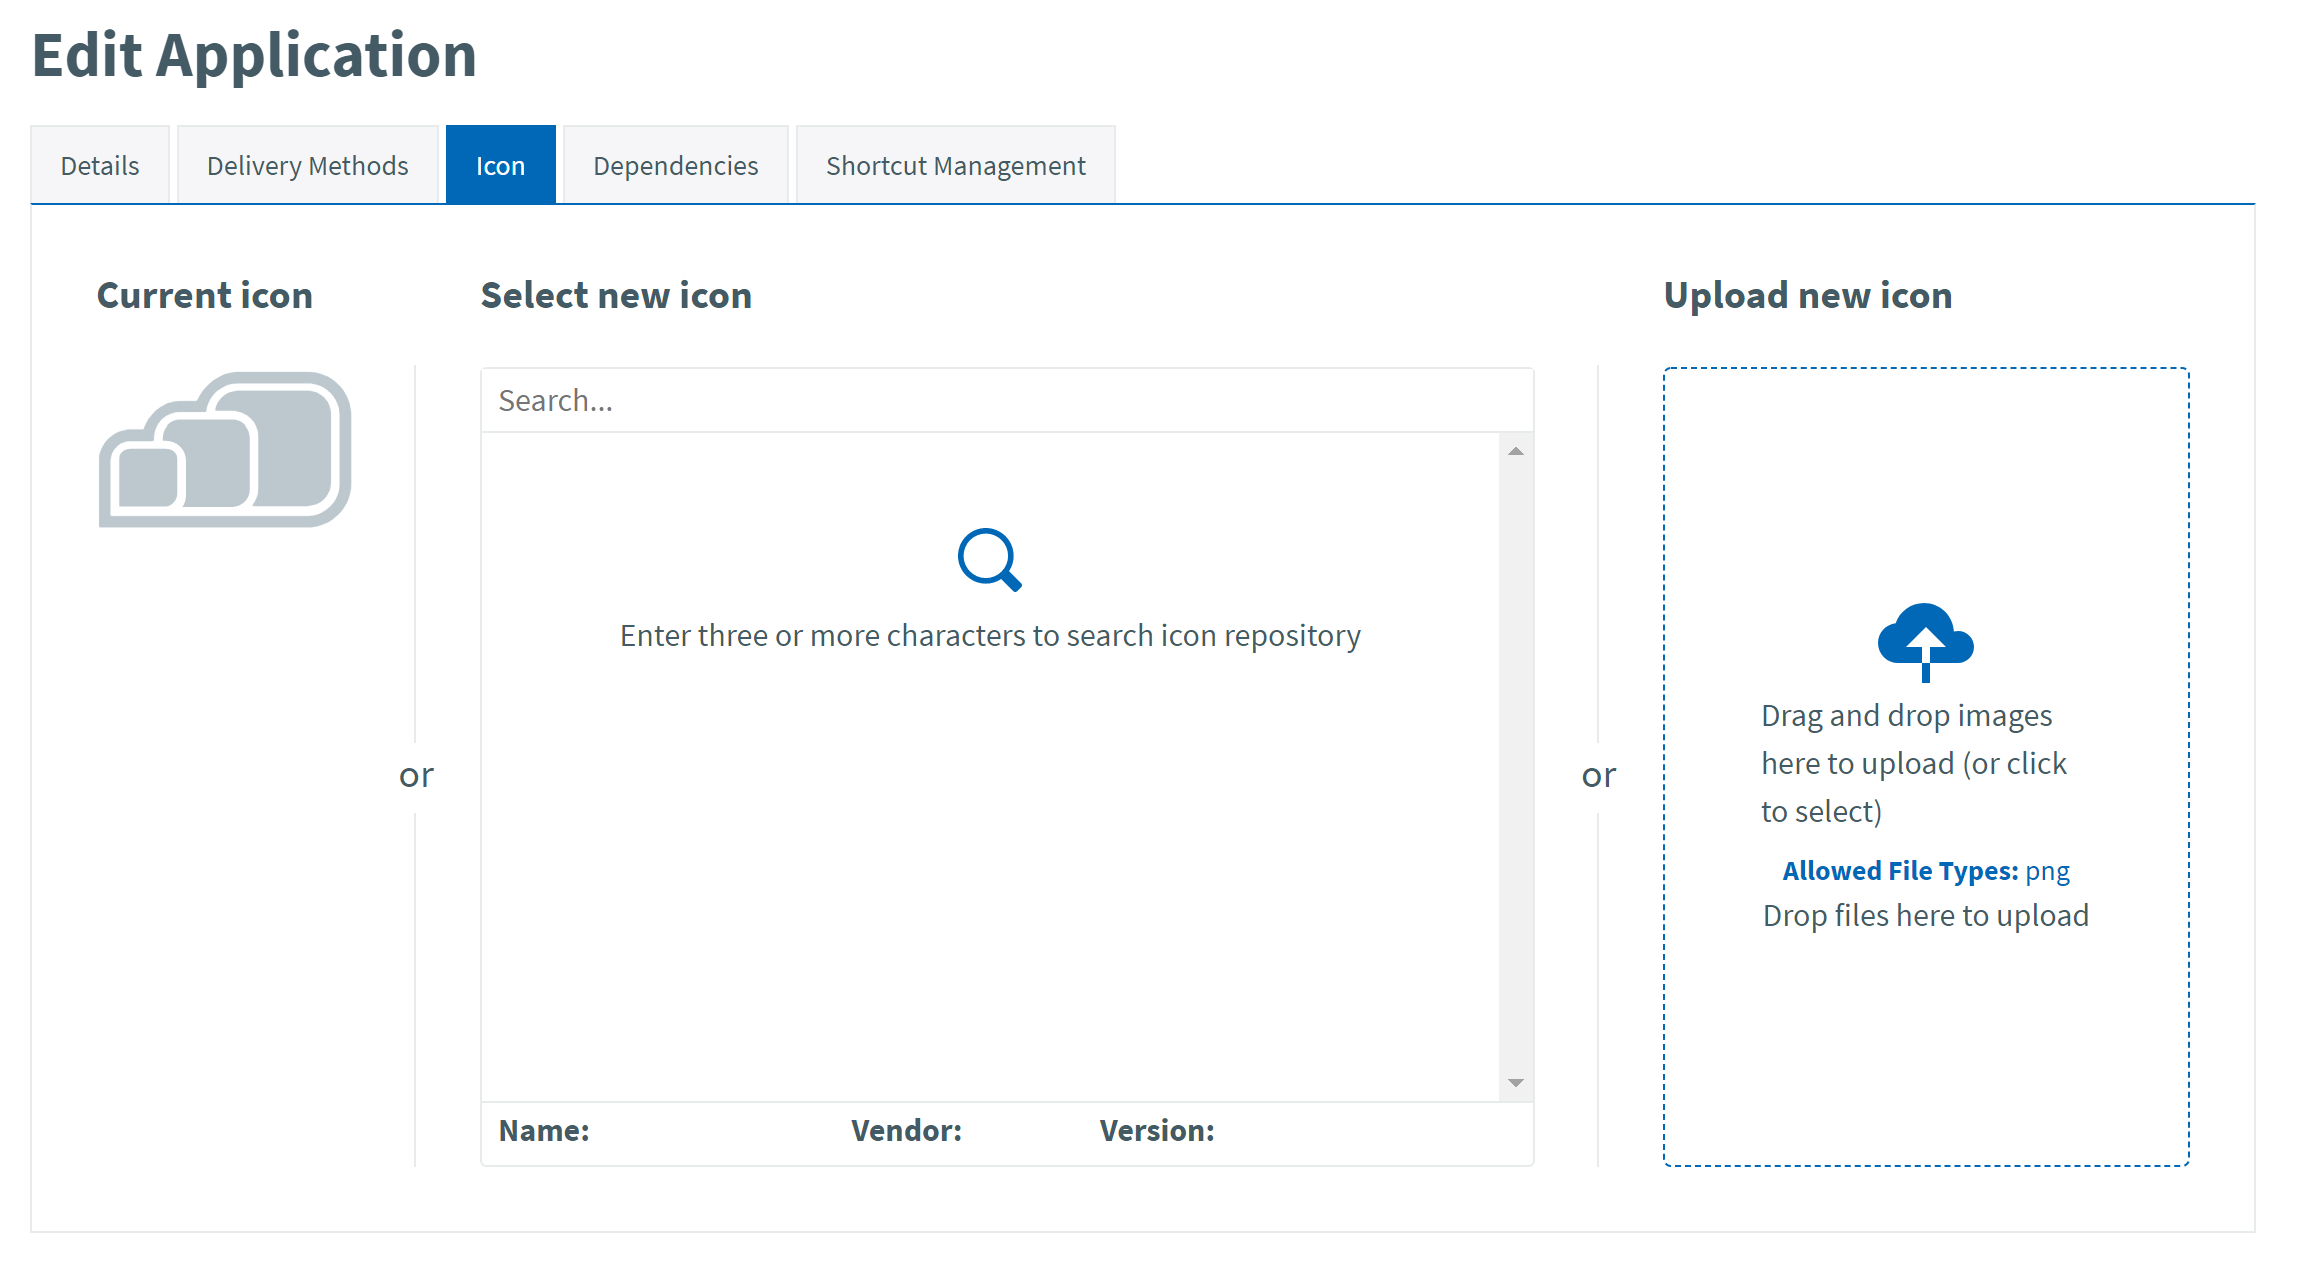Screen dimensions: 2301x1264
Task: Click the scrollbar track of the icon list
Action: point(1516,766)
